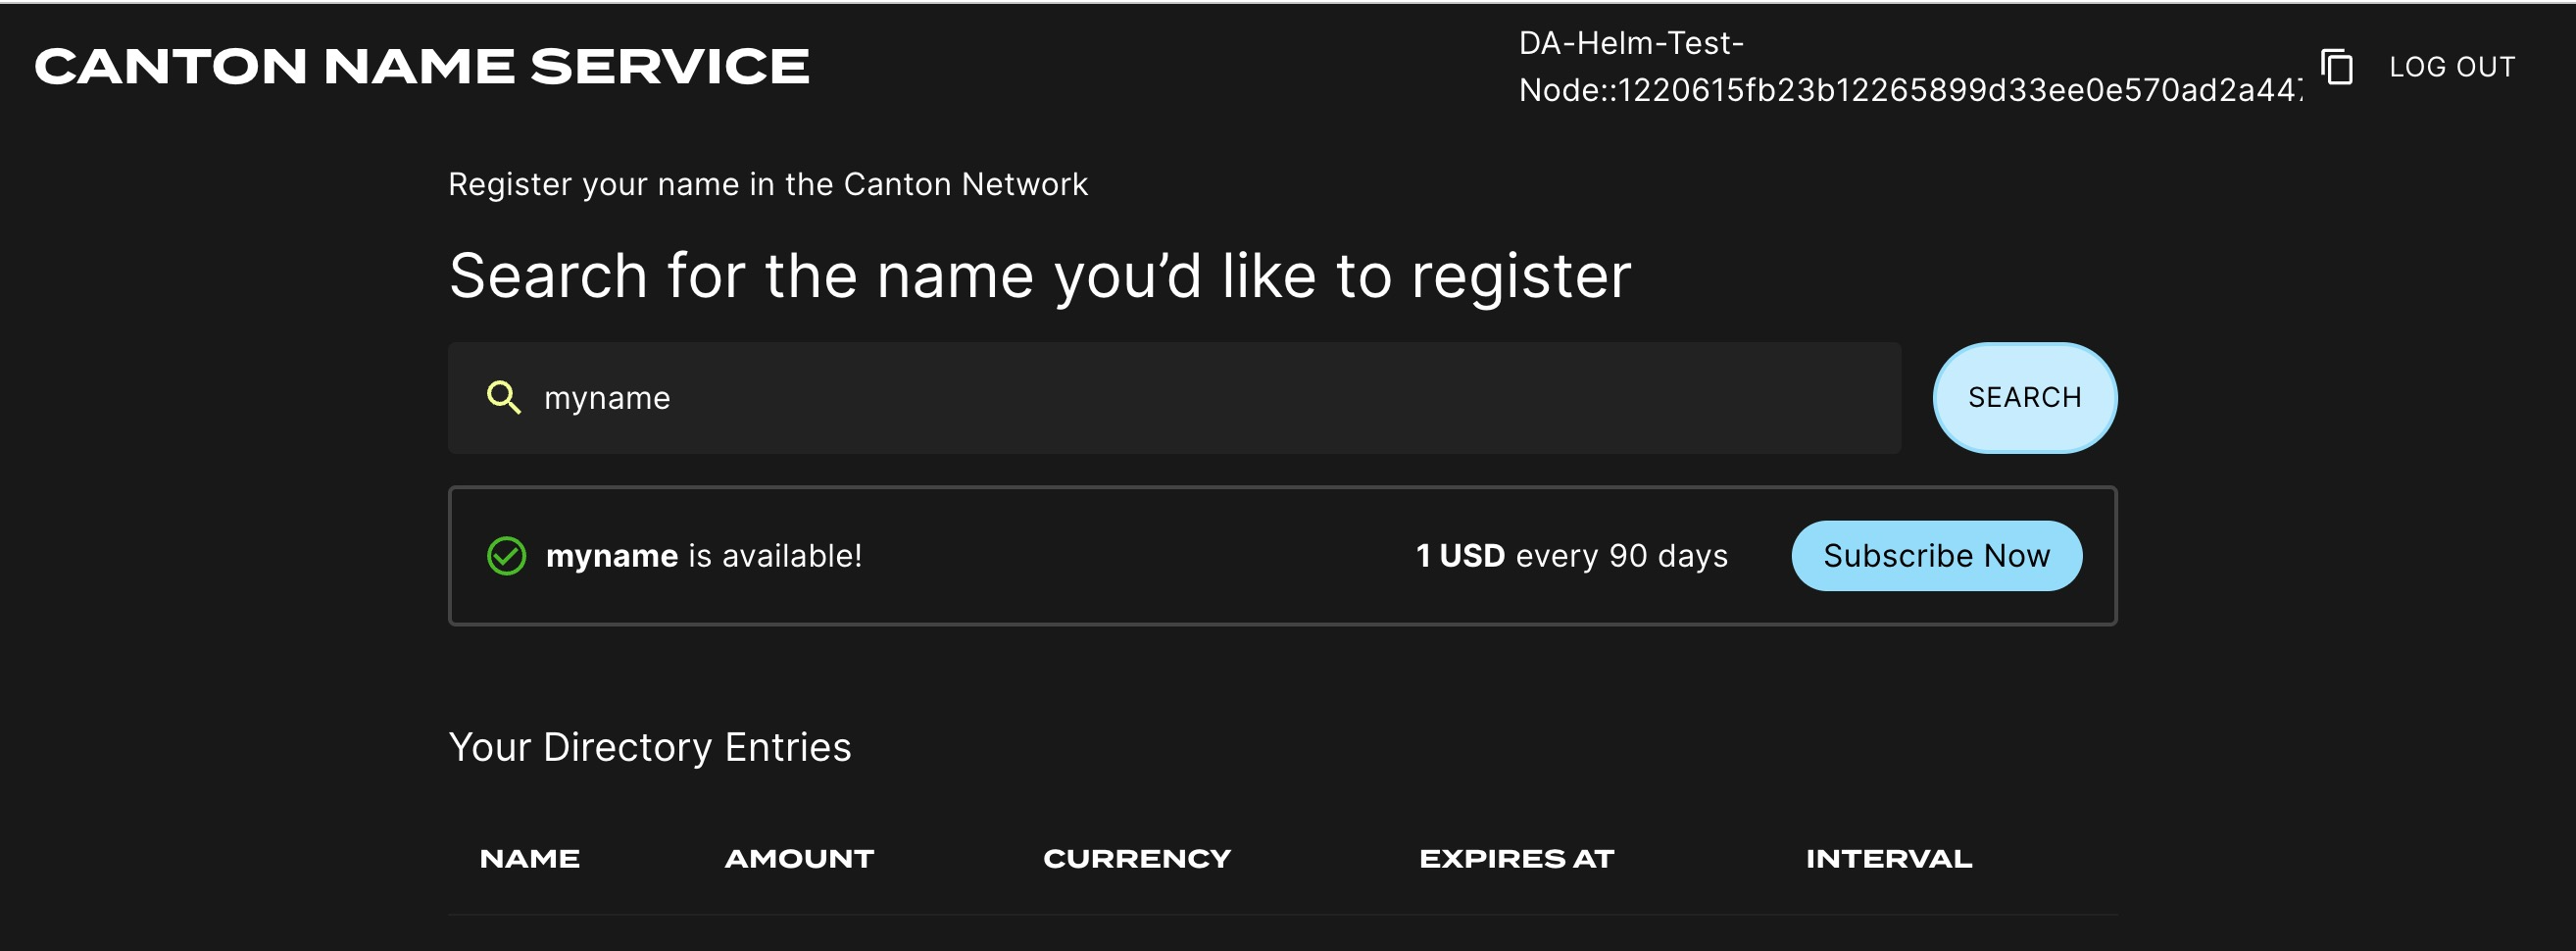The image size is (2576, 951).
Task: Click the AMOUNT column header
Action: [799, 859]
